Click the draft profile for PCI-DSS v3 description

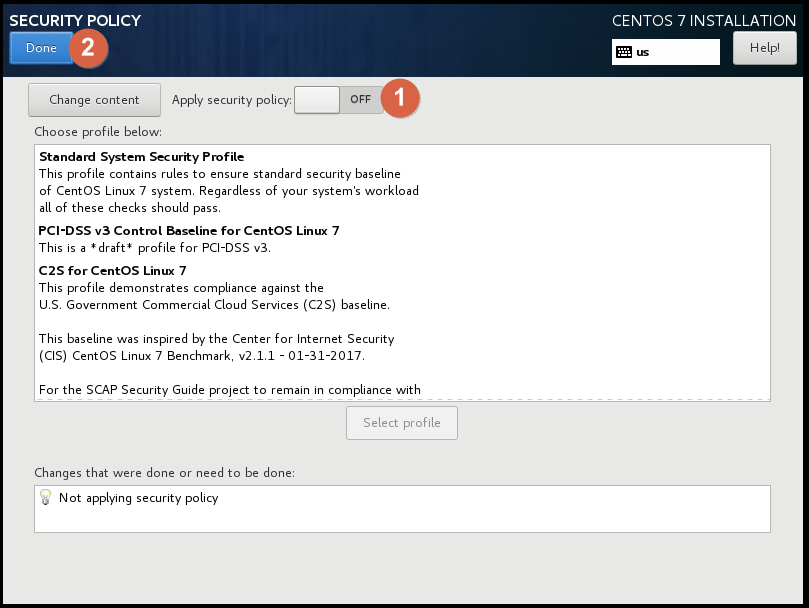click(155, 248)
